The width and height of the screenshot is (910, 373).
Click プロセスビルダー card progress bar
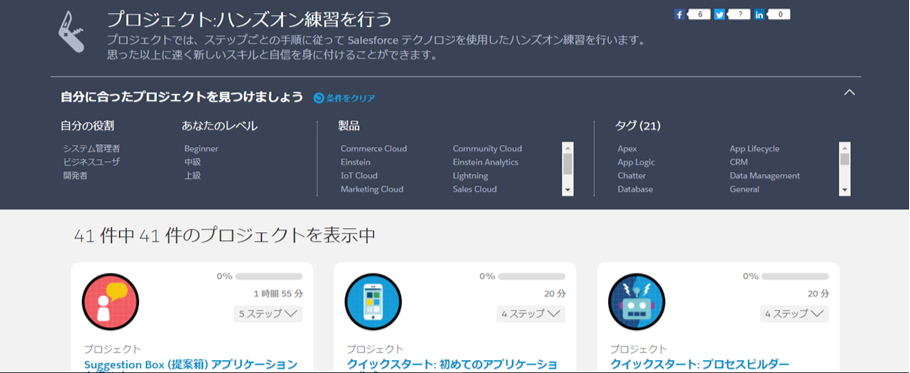coord(795,277)
